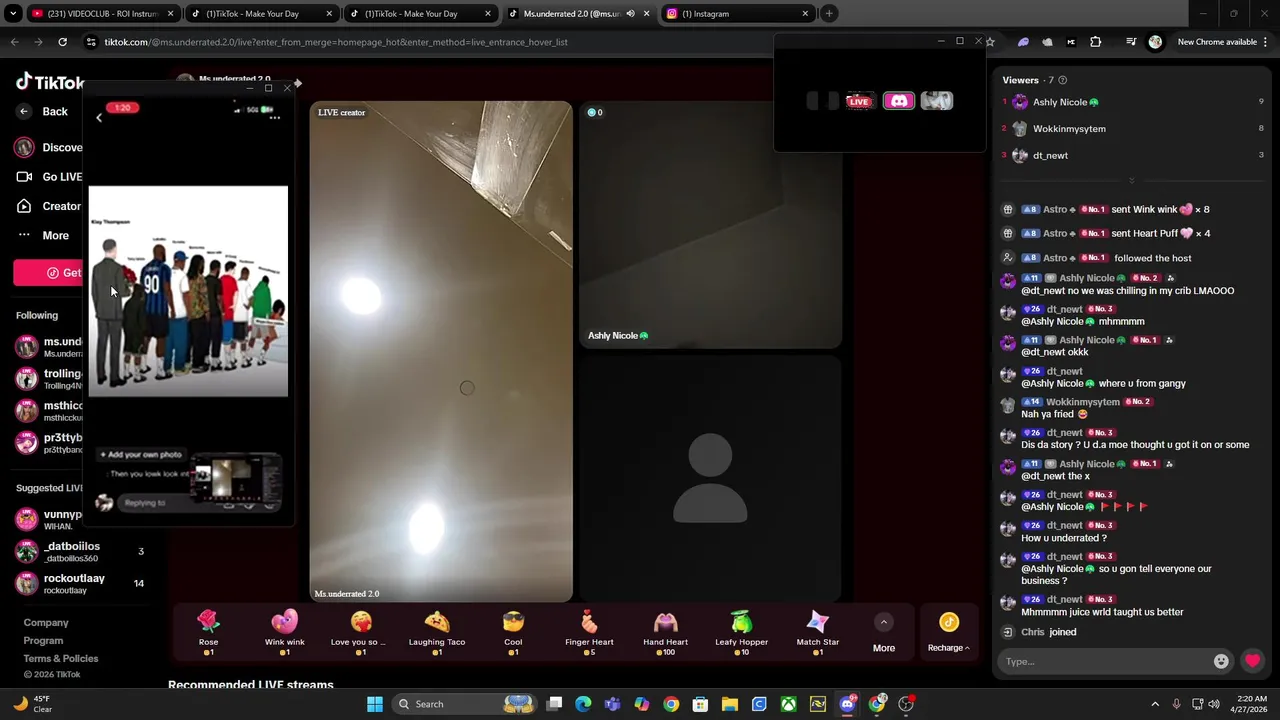The height and width of the screenshot is (720, 1280).
Task: Send a Hand Heart gift
Action: click(x=665, y=632)
